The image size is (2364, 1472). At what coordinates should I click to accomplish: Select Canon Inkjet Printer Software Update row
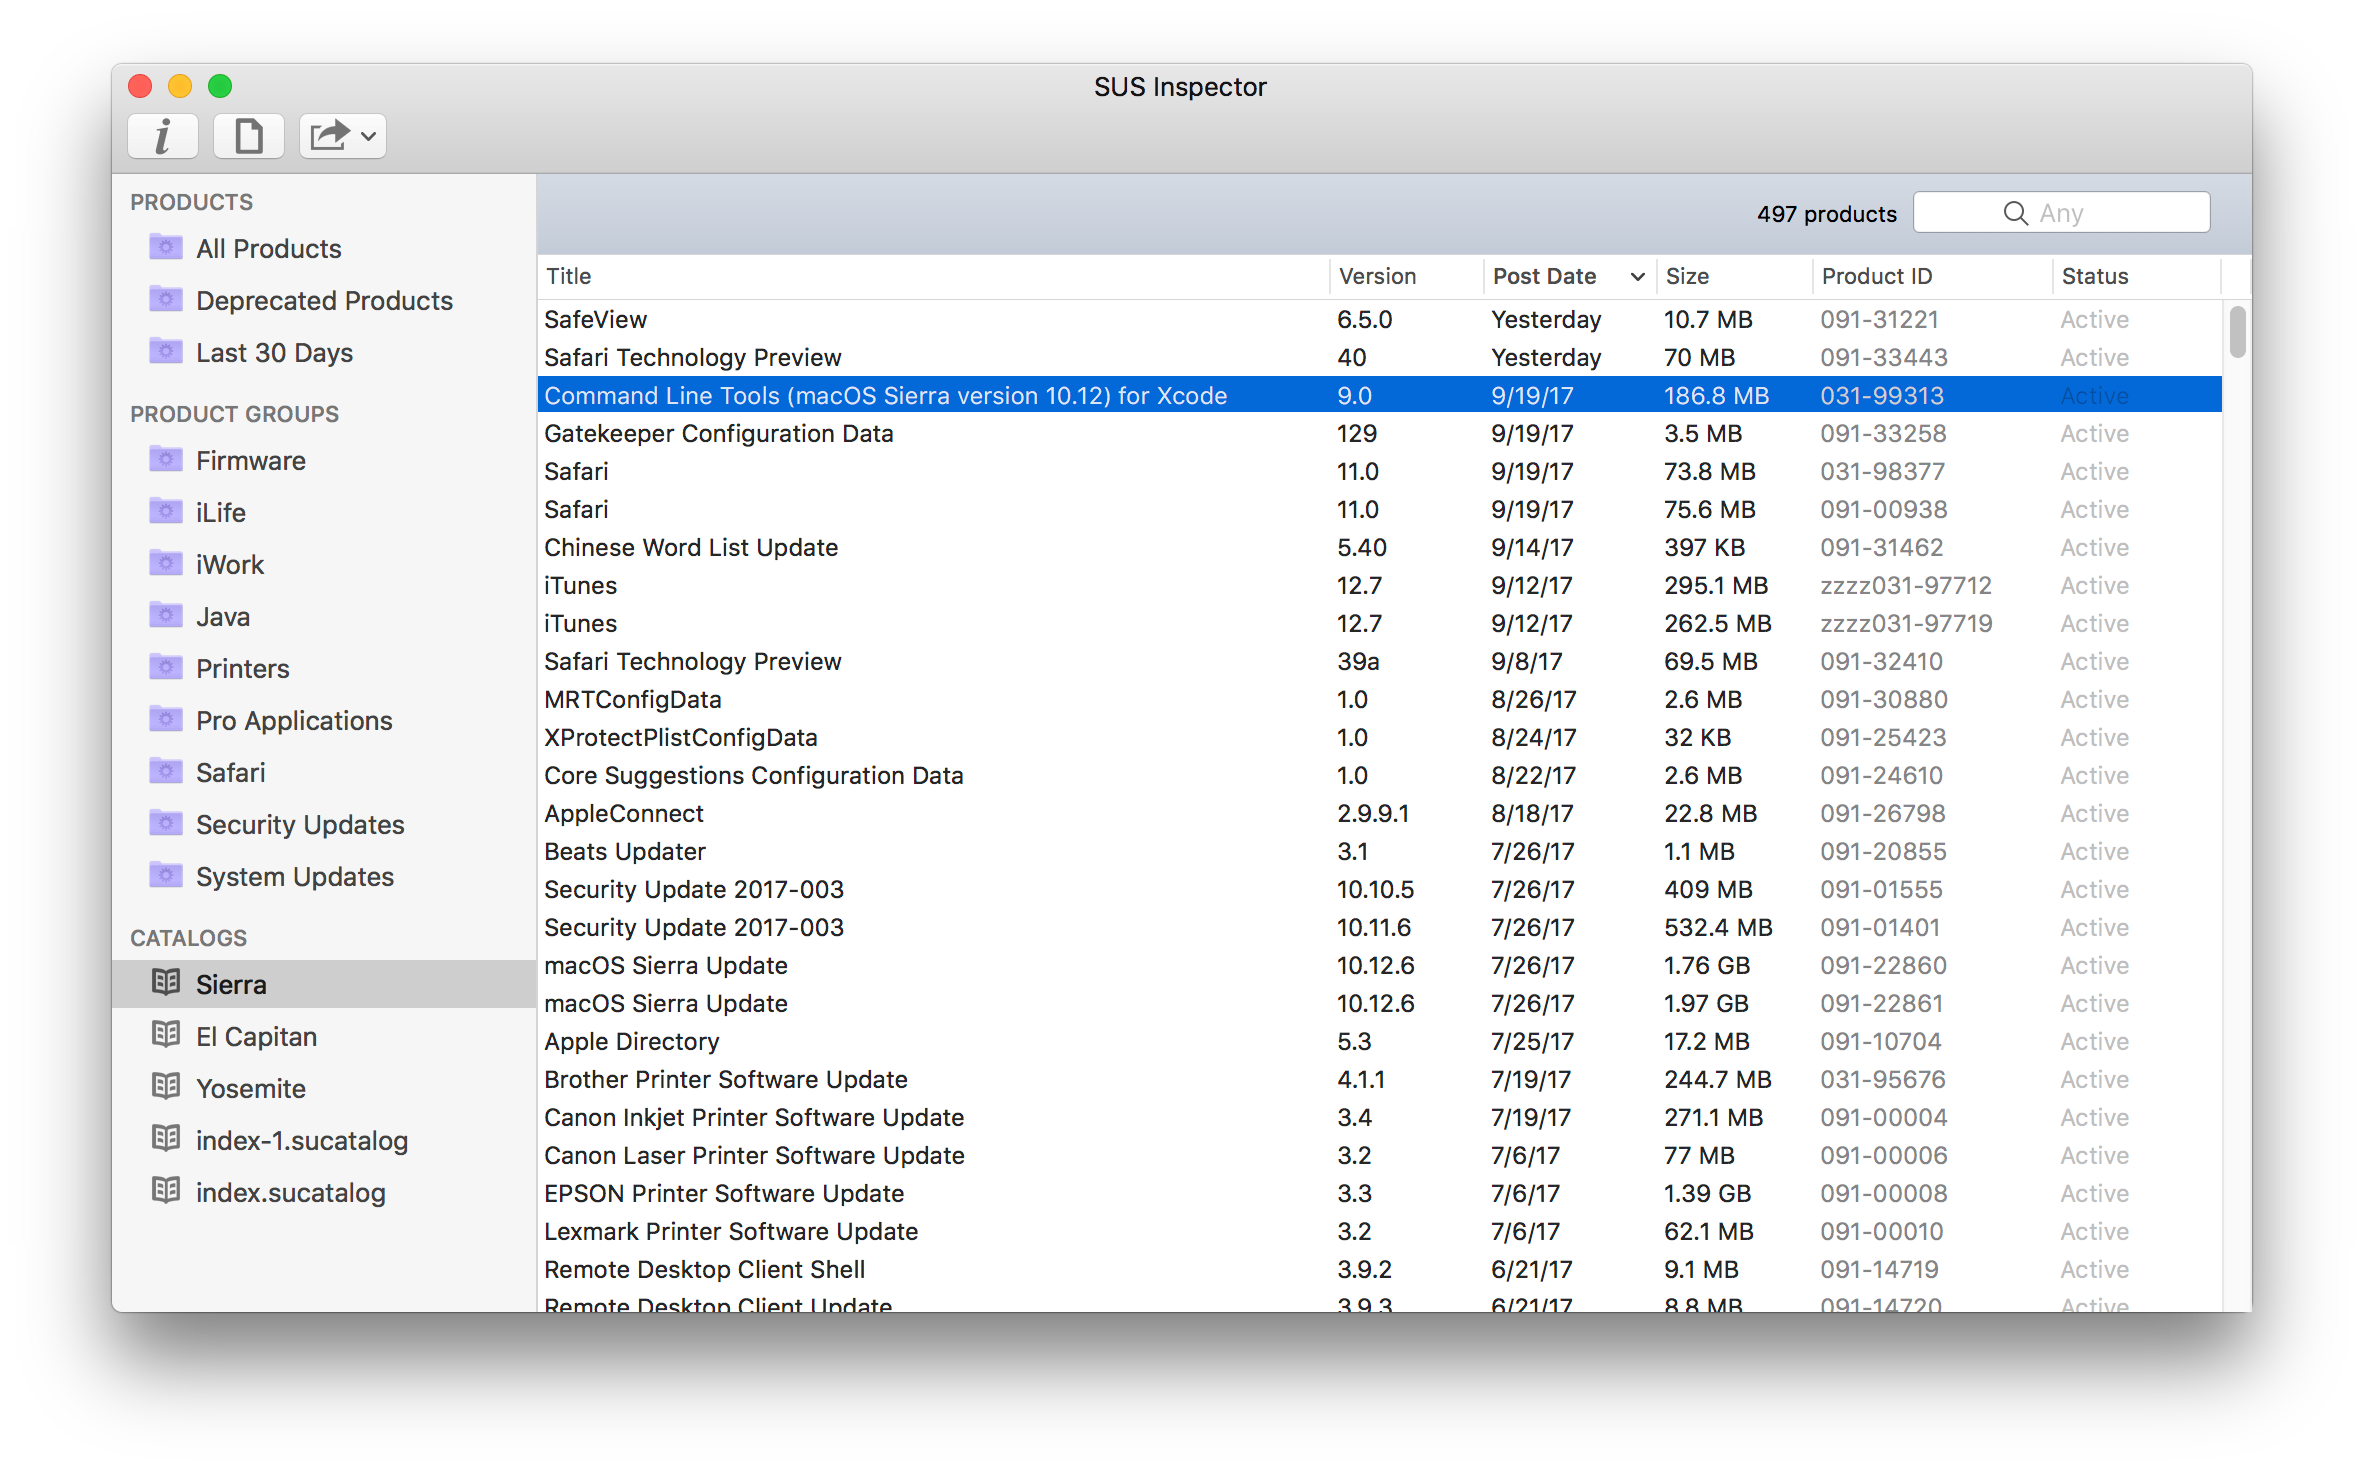[x=1379, y=1117]
